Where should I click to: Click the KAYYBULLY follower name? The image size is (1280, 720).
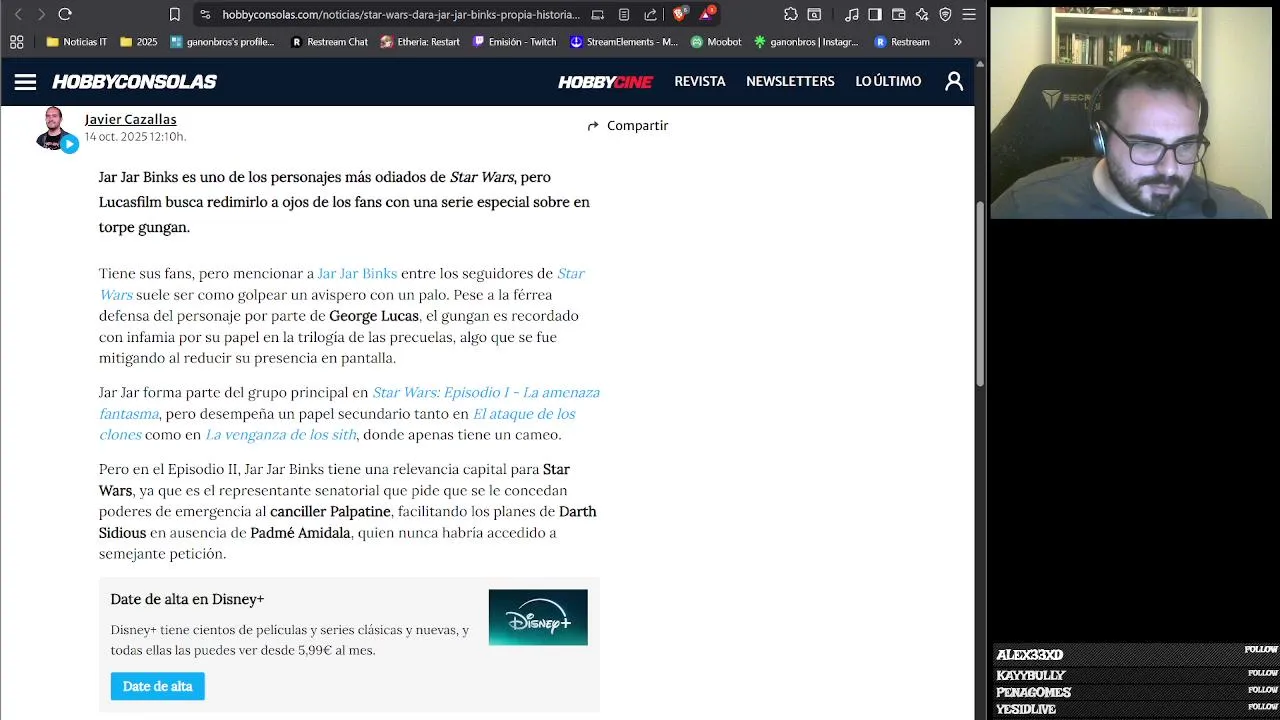1031,675
